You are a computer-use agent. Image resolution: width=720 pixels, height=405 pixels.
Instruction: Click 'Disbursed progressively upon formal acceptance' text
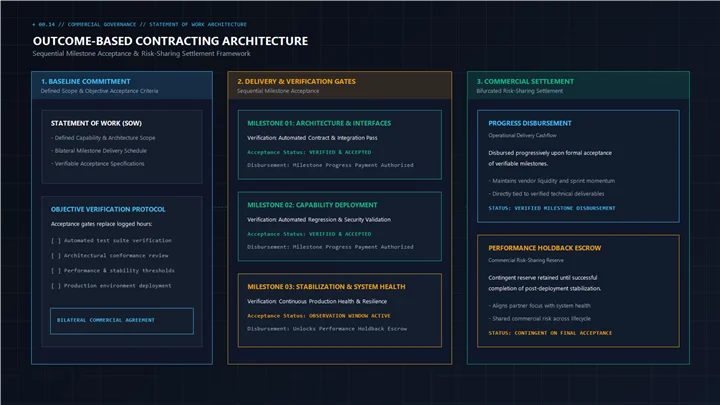pyautogui.click(x=550, y=153)
